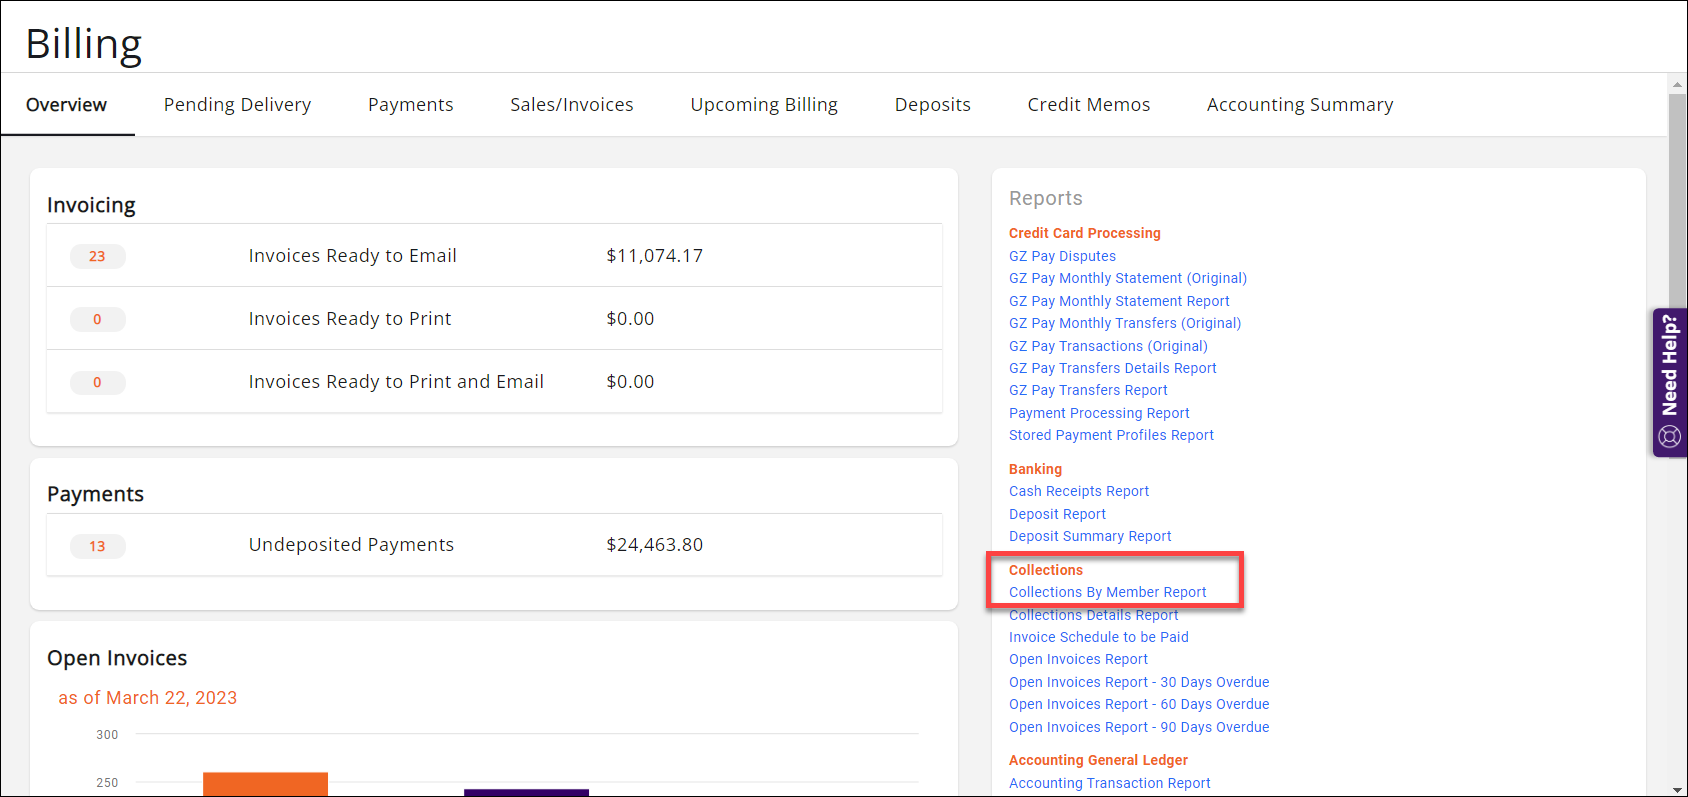Select the Deposits tab
The image size is (1688, 797).
click(932, 105)
